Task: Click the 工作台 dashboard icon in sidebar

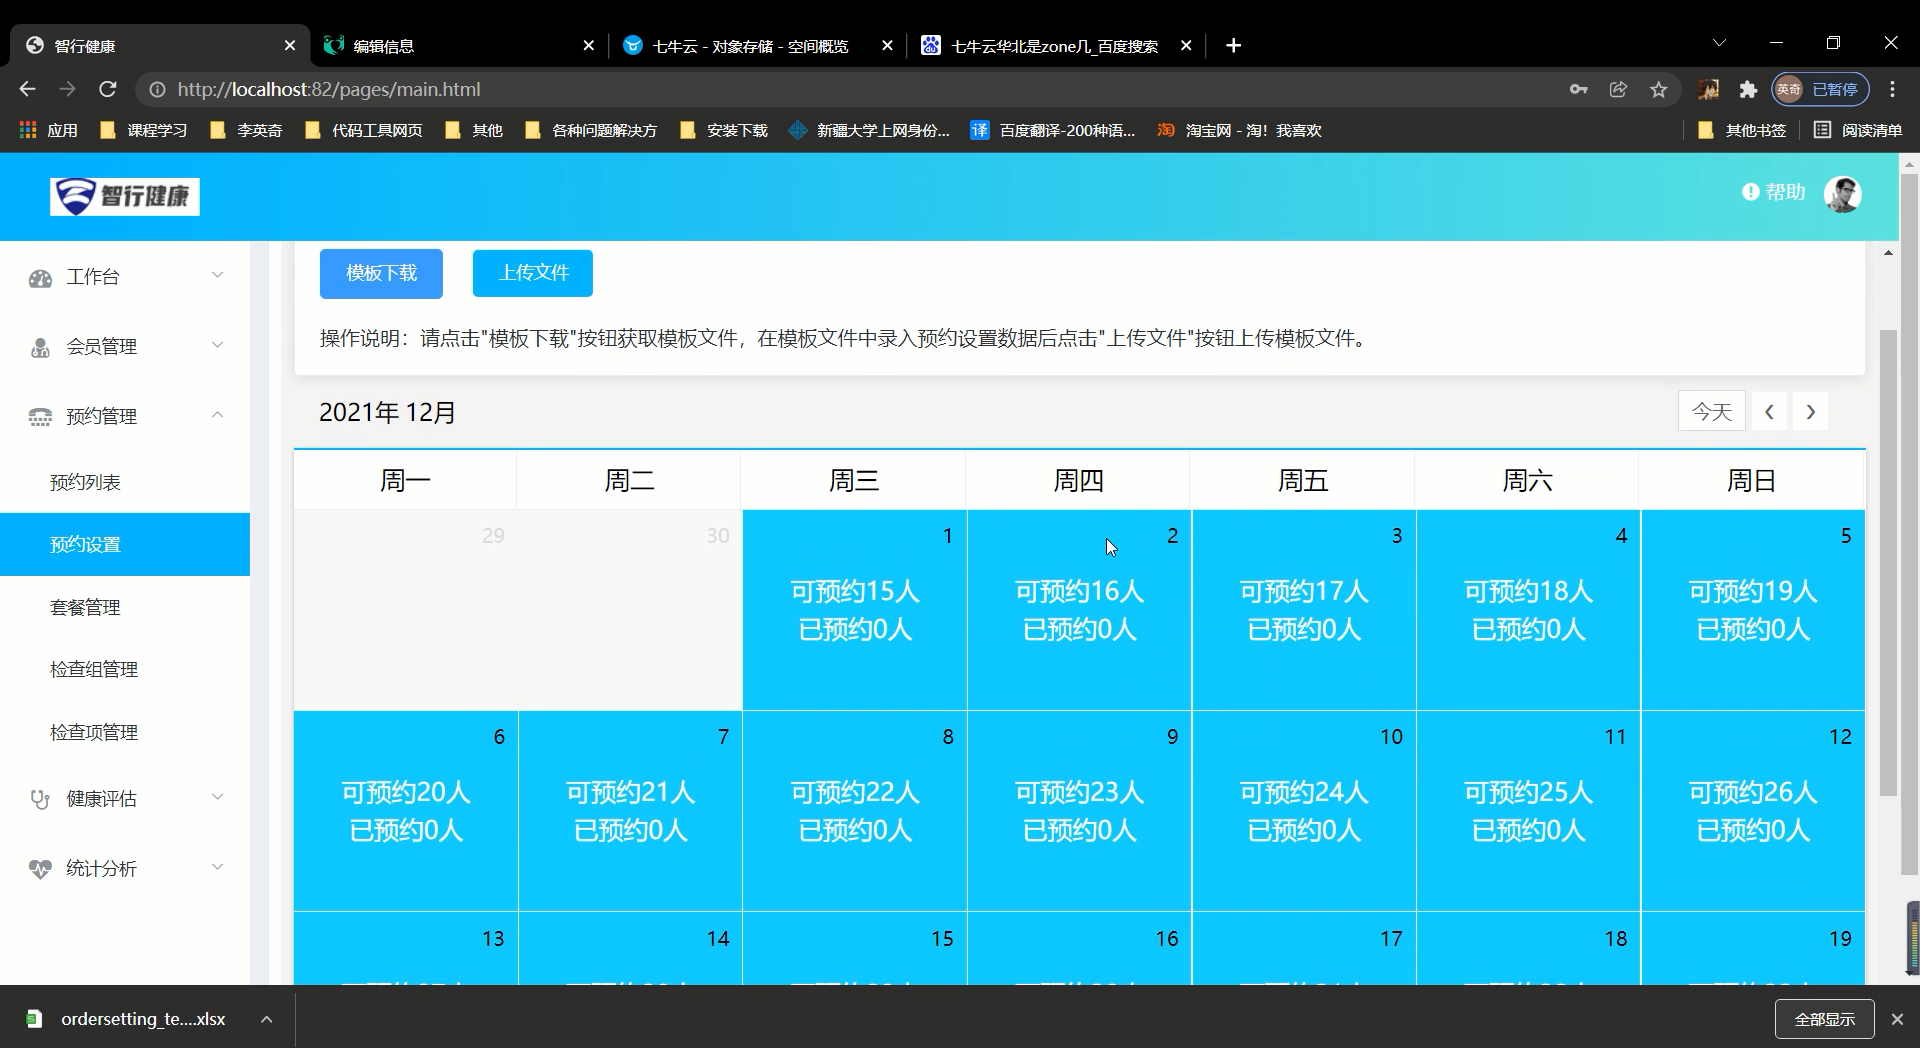Action: click(x=40, y=278)
